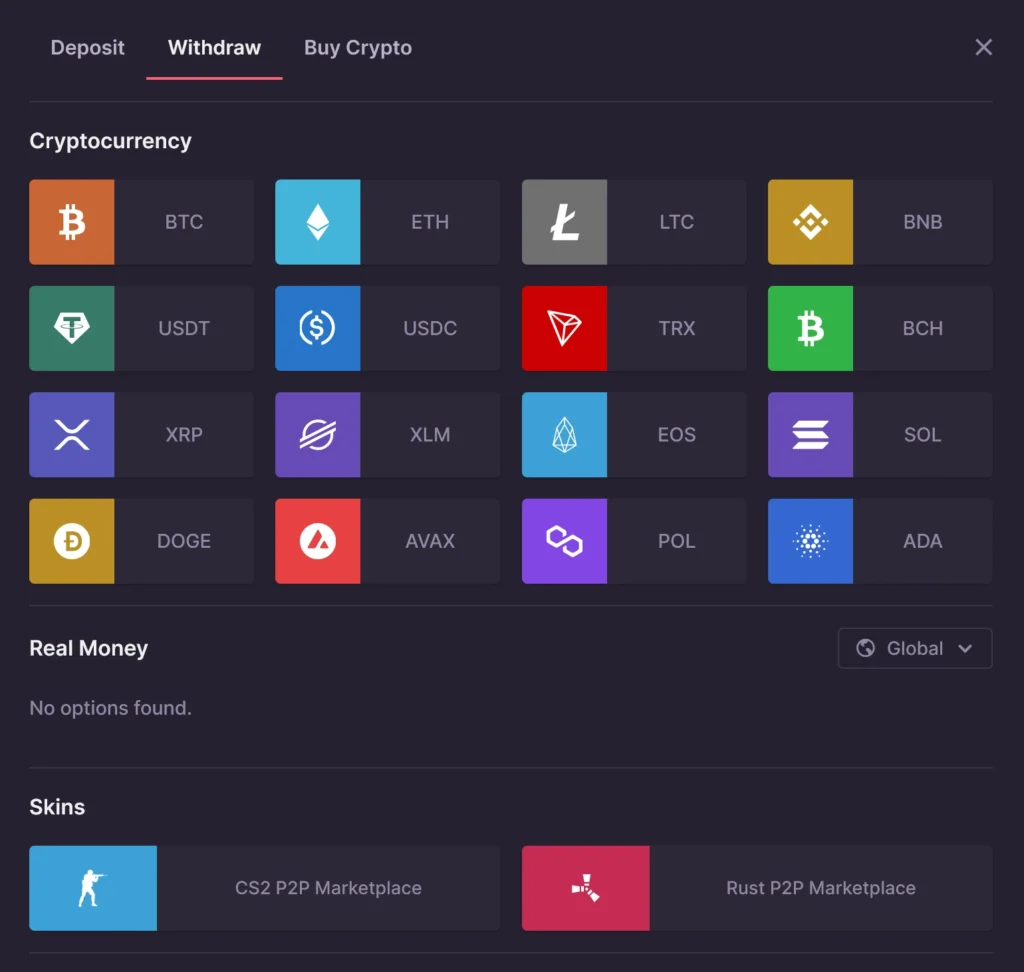Click the green Tether USDT icon

[72, 328]
